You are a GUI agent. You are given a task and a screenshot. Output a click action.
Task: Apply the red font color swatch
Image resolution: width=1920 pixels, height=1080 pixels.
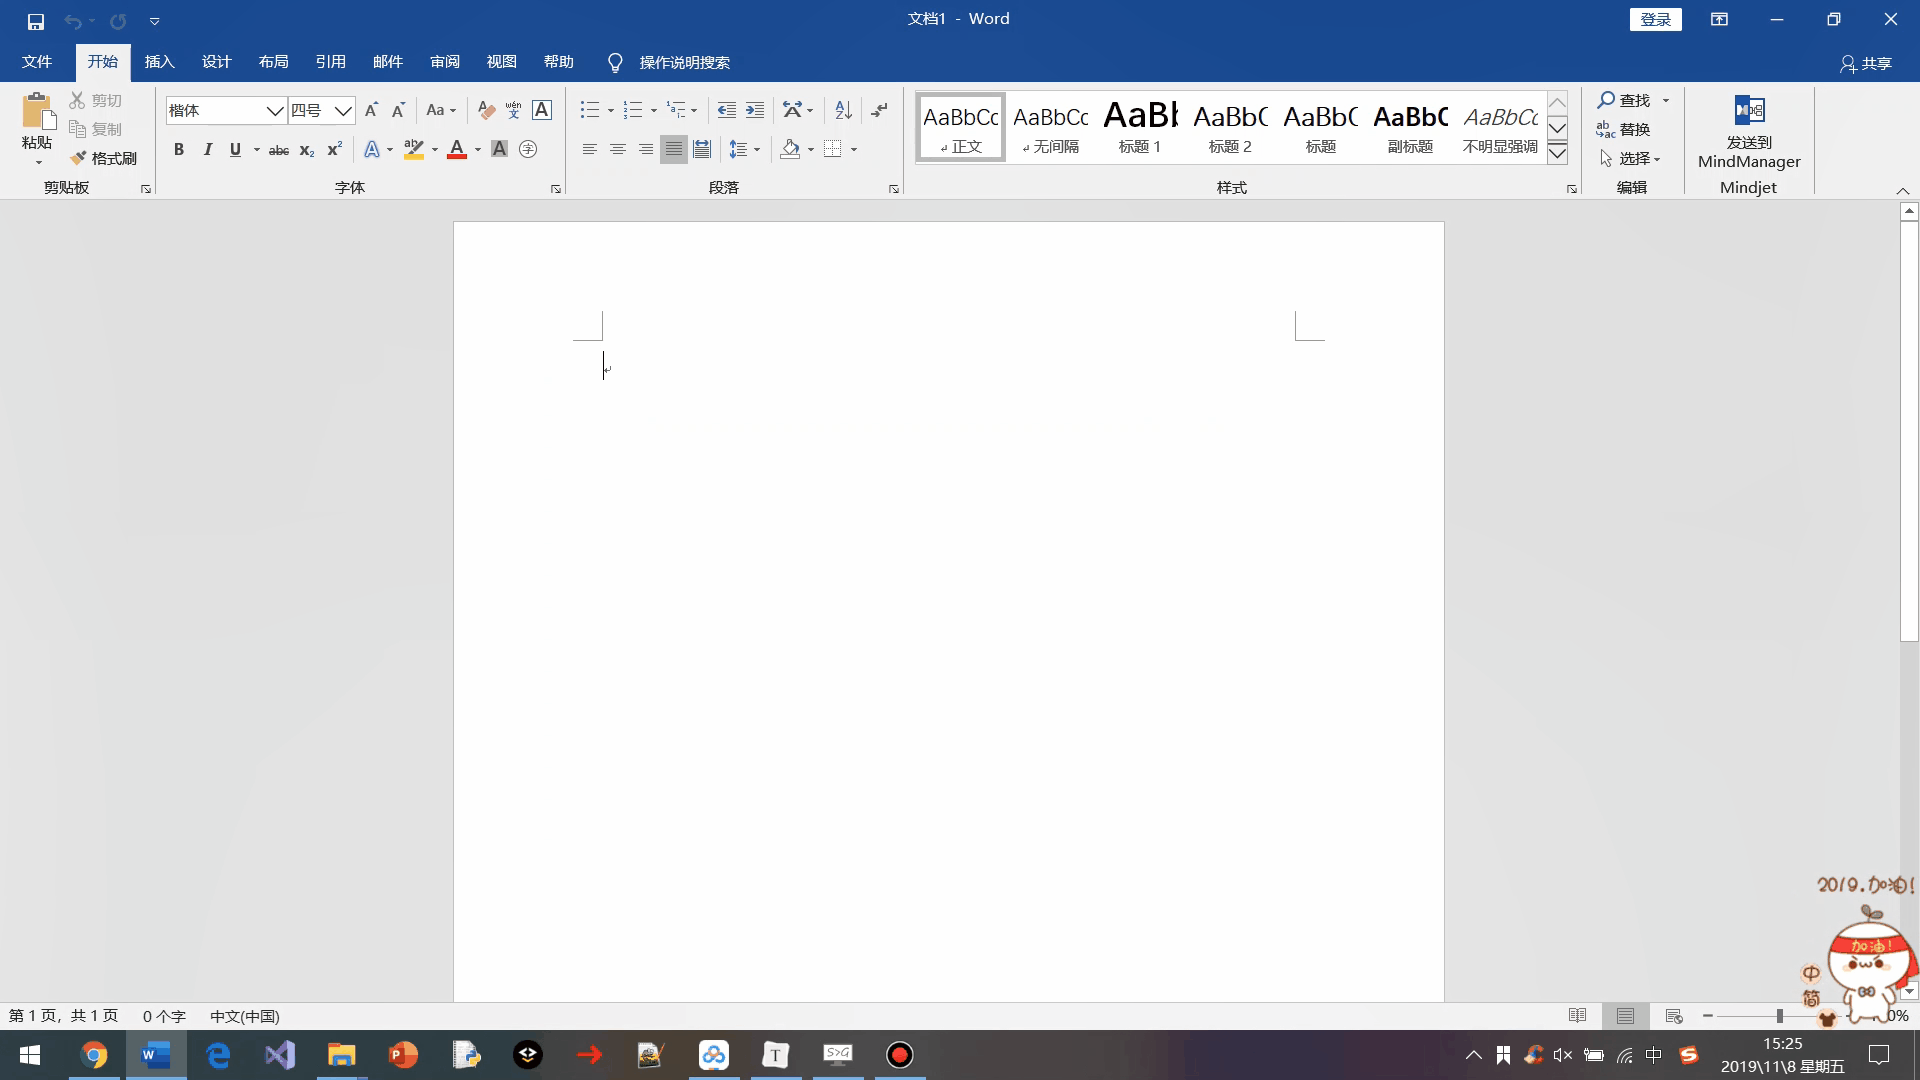tap(457, 149)
